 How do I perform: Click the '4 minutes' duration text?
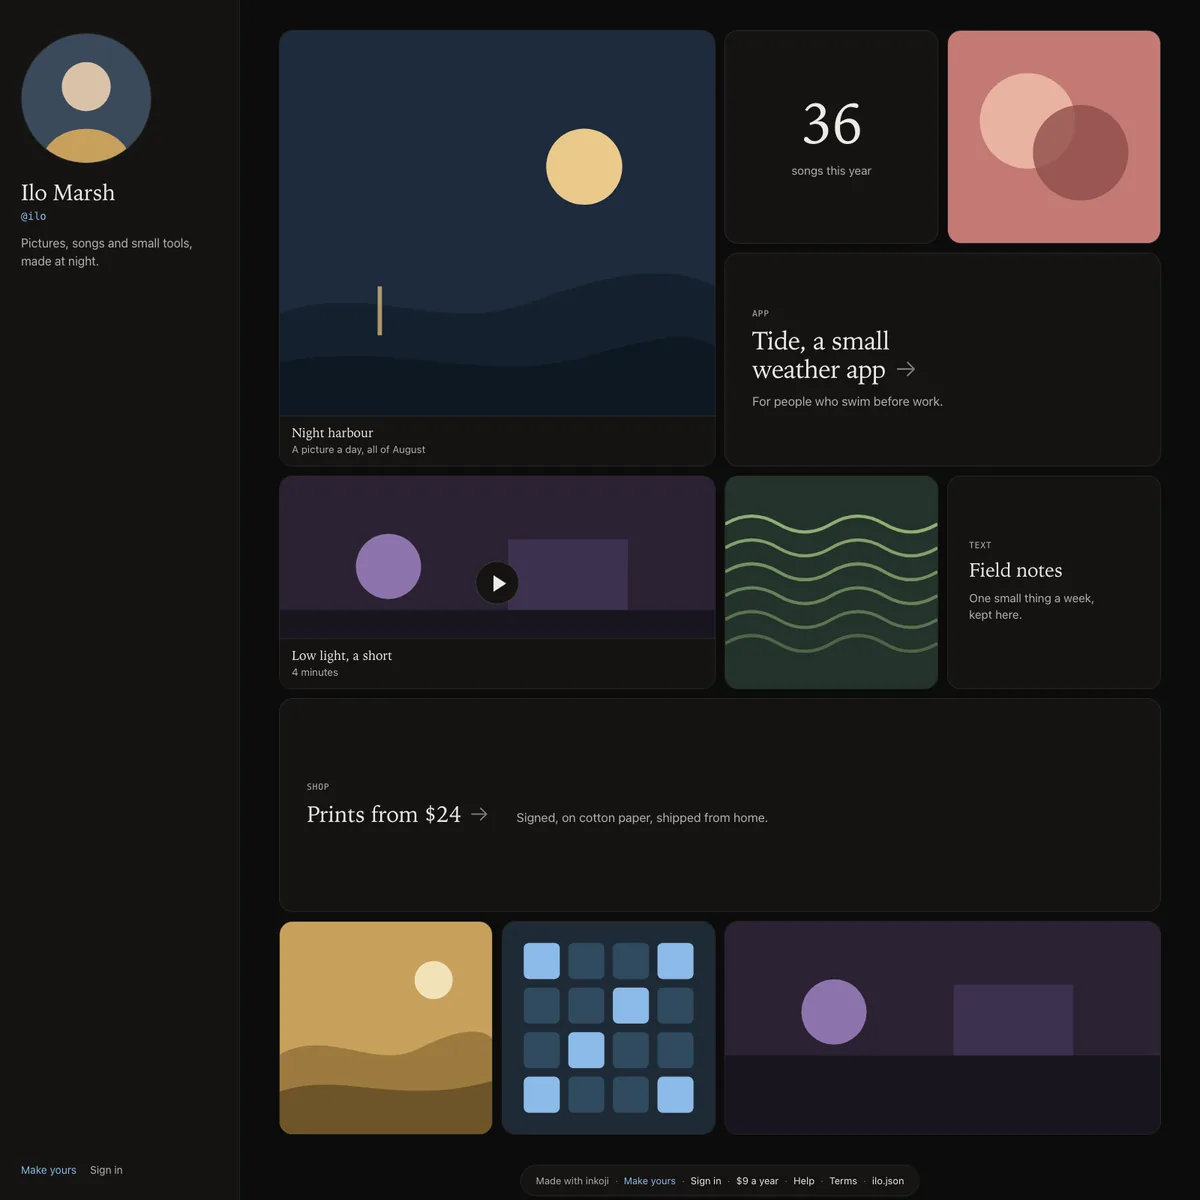(315, 673)
